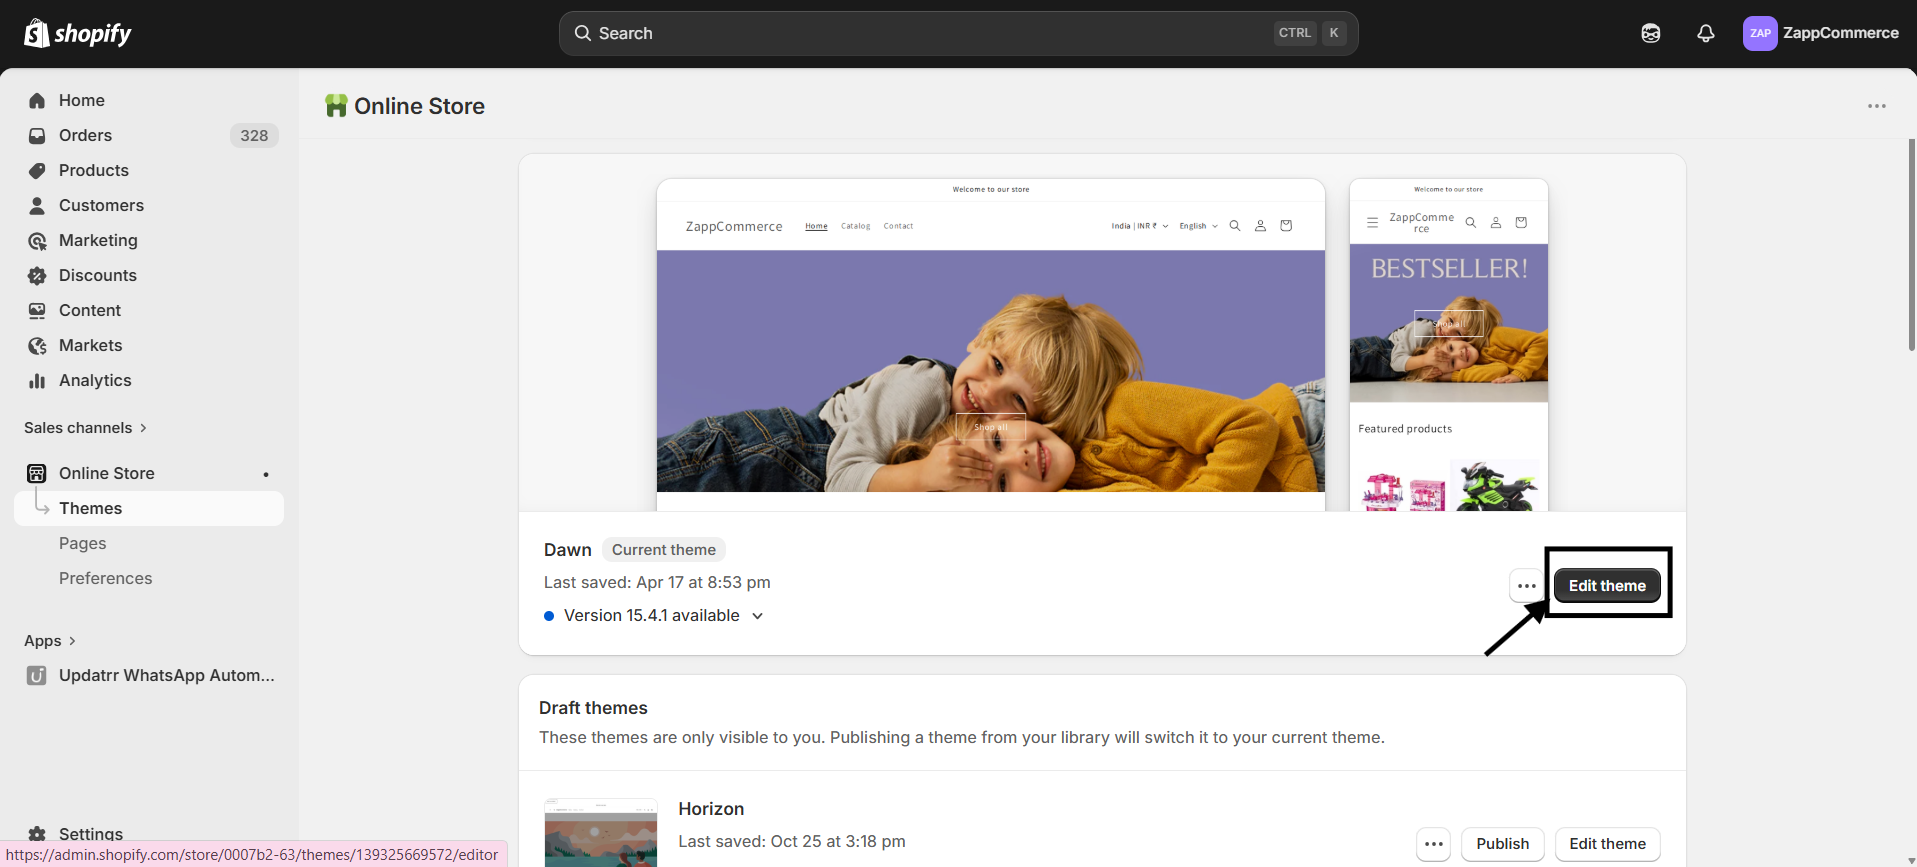
Task: Open the Pages submenu item
Action: pos(82,543)
